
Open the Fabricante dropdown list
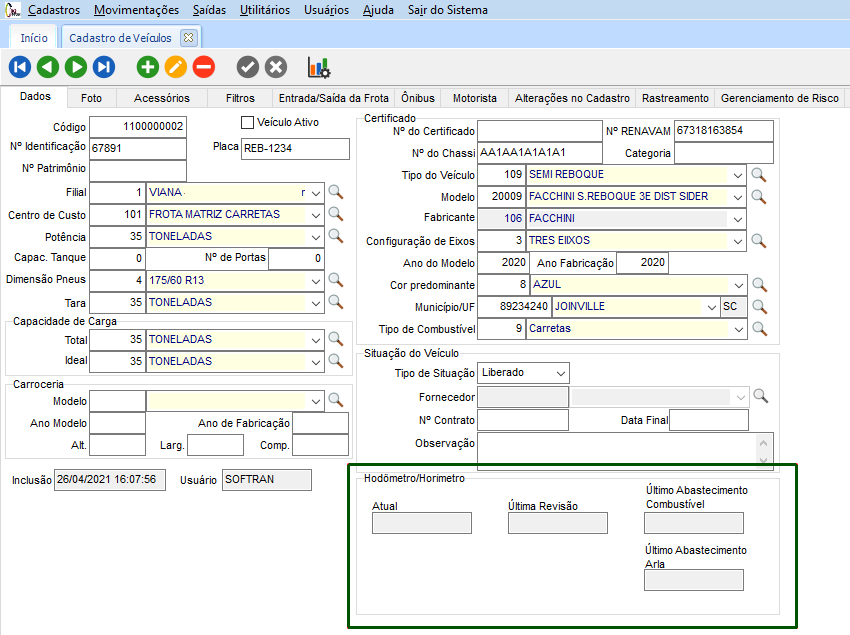pyautogui.click(x=738, y=219)
